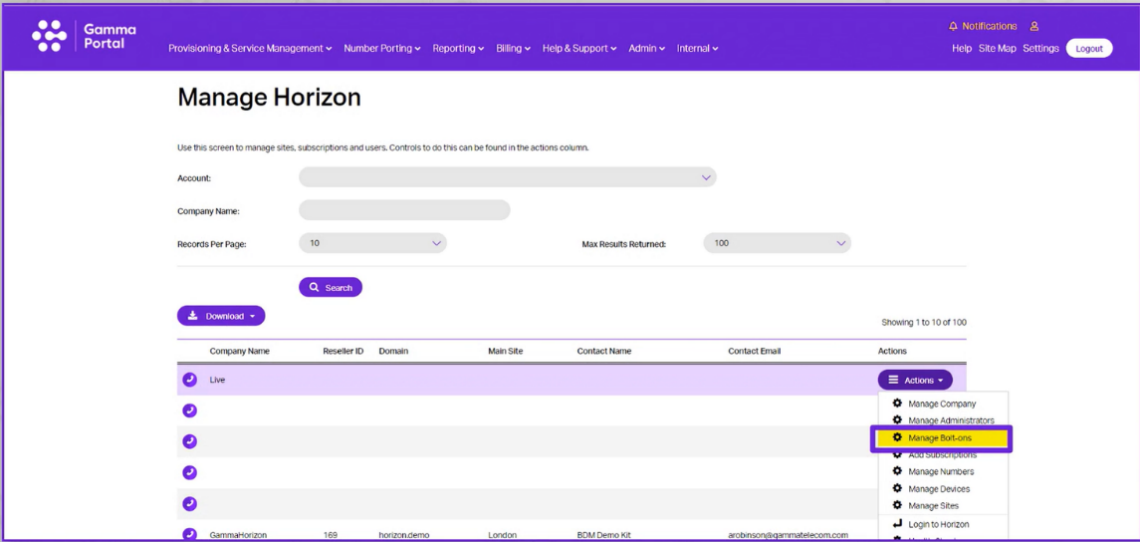Open Provisioning & Service Management menu
The image size is (1140, 542).
point(250,49)
